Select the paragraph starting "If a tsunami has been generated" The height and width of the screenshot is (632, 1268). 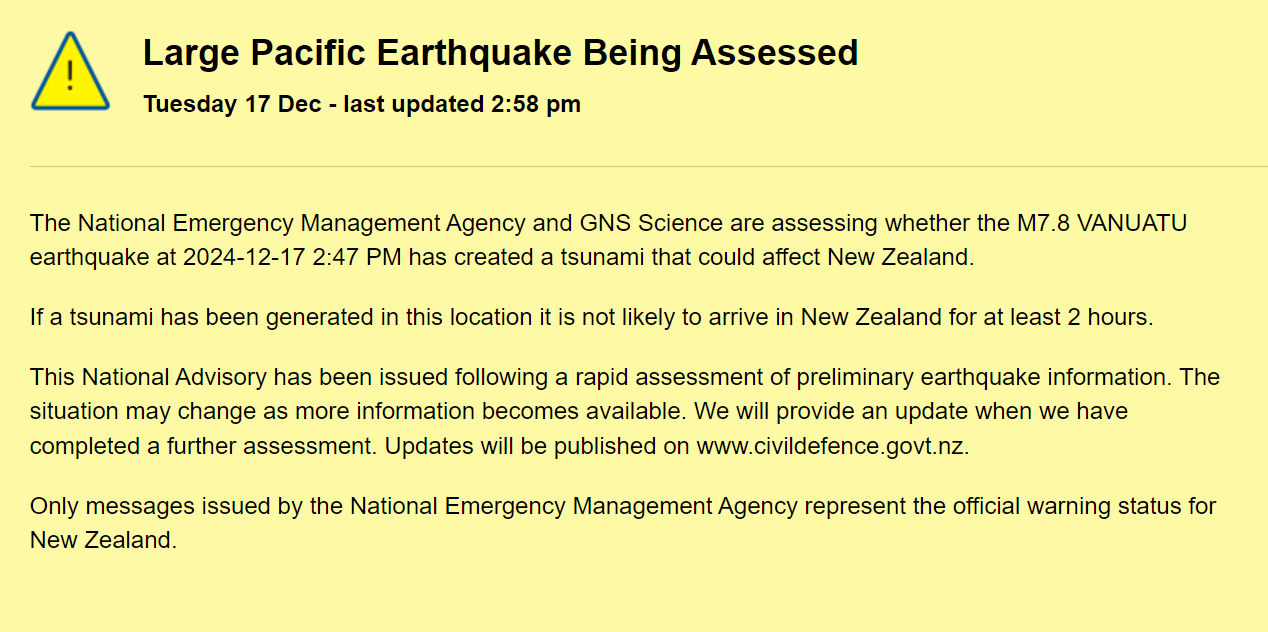[590, 318]
